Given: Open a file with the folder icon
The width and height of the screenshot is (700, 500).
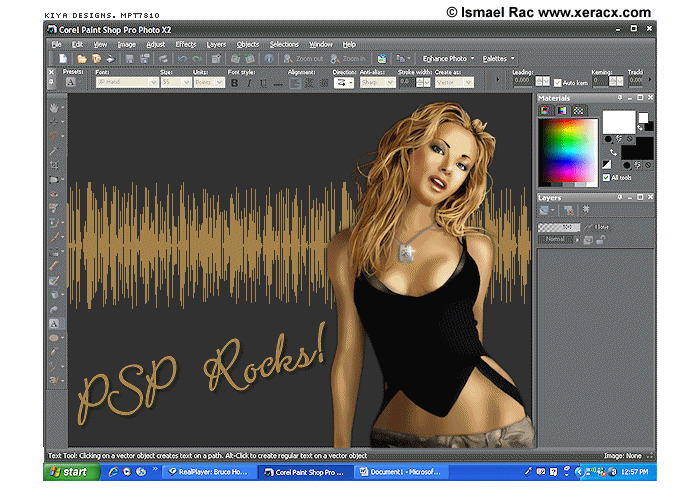Looking at the screenshot, I should point(81,58).
